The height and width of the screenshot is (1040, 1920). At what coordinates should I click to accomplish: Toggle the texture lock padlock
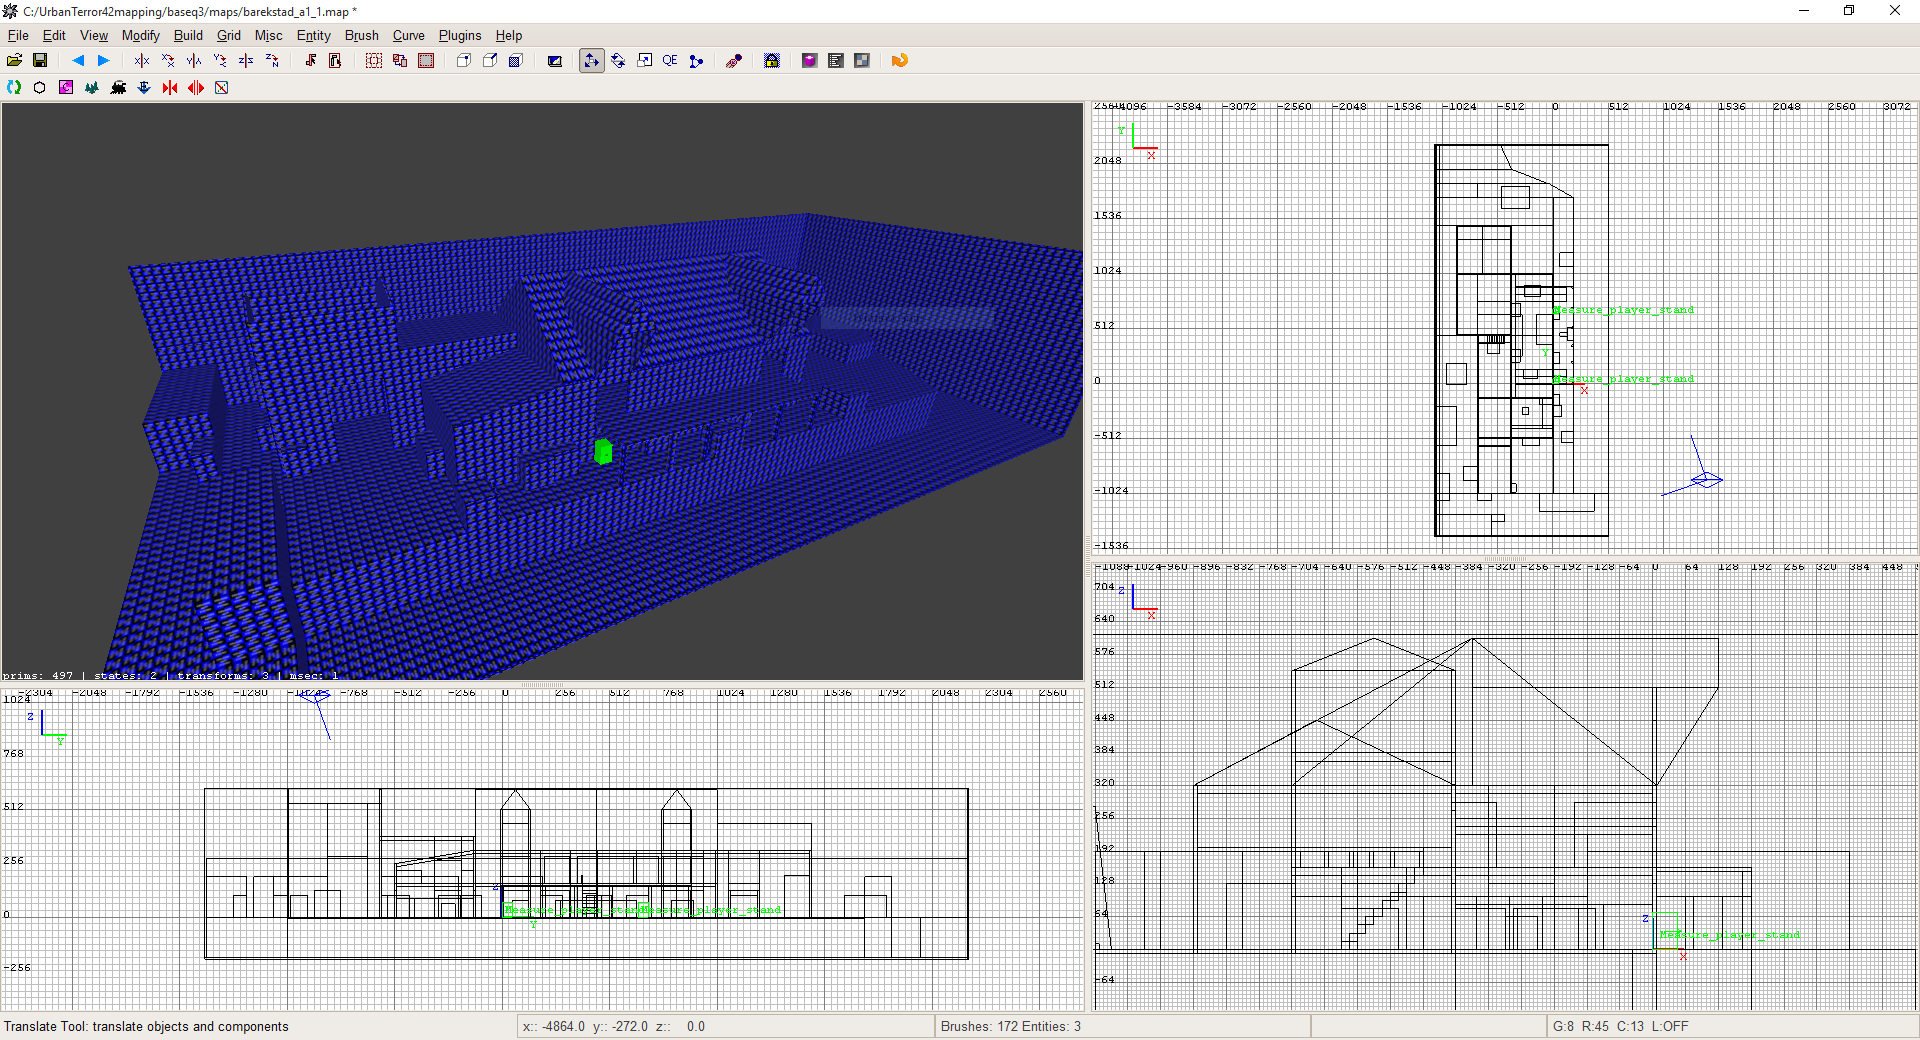pos(772,61)
